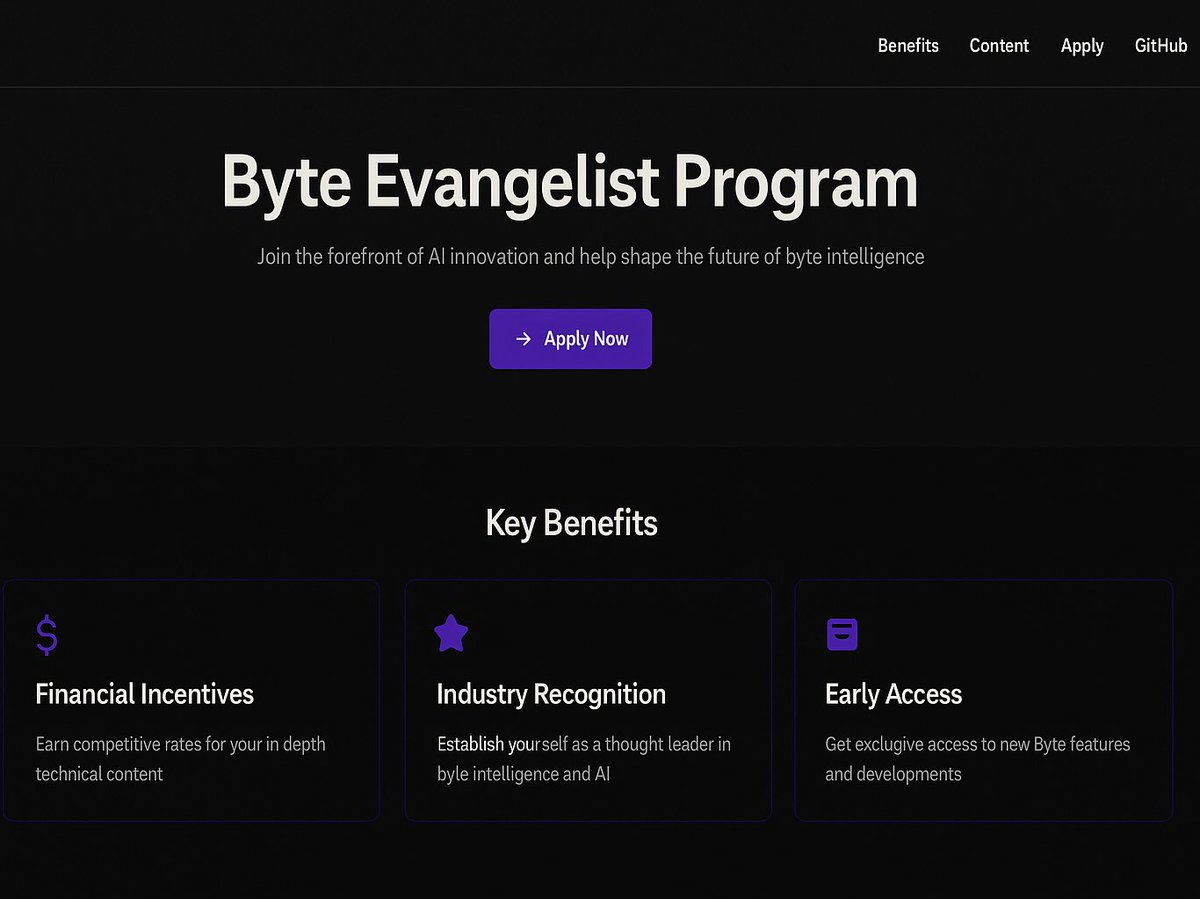Viewport: 1200px width, 899px height.
Task: Click the archive box icon on Early Access card
Action: point(842,633)
